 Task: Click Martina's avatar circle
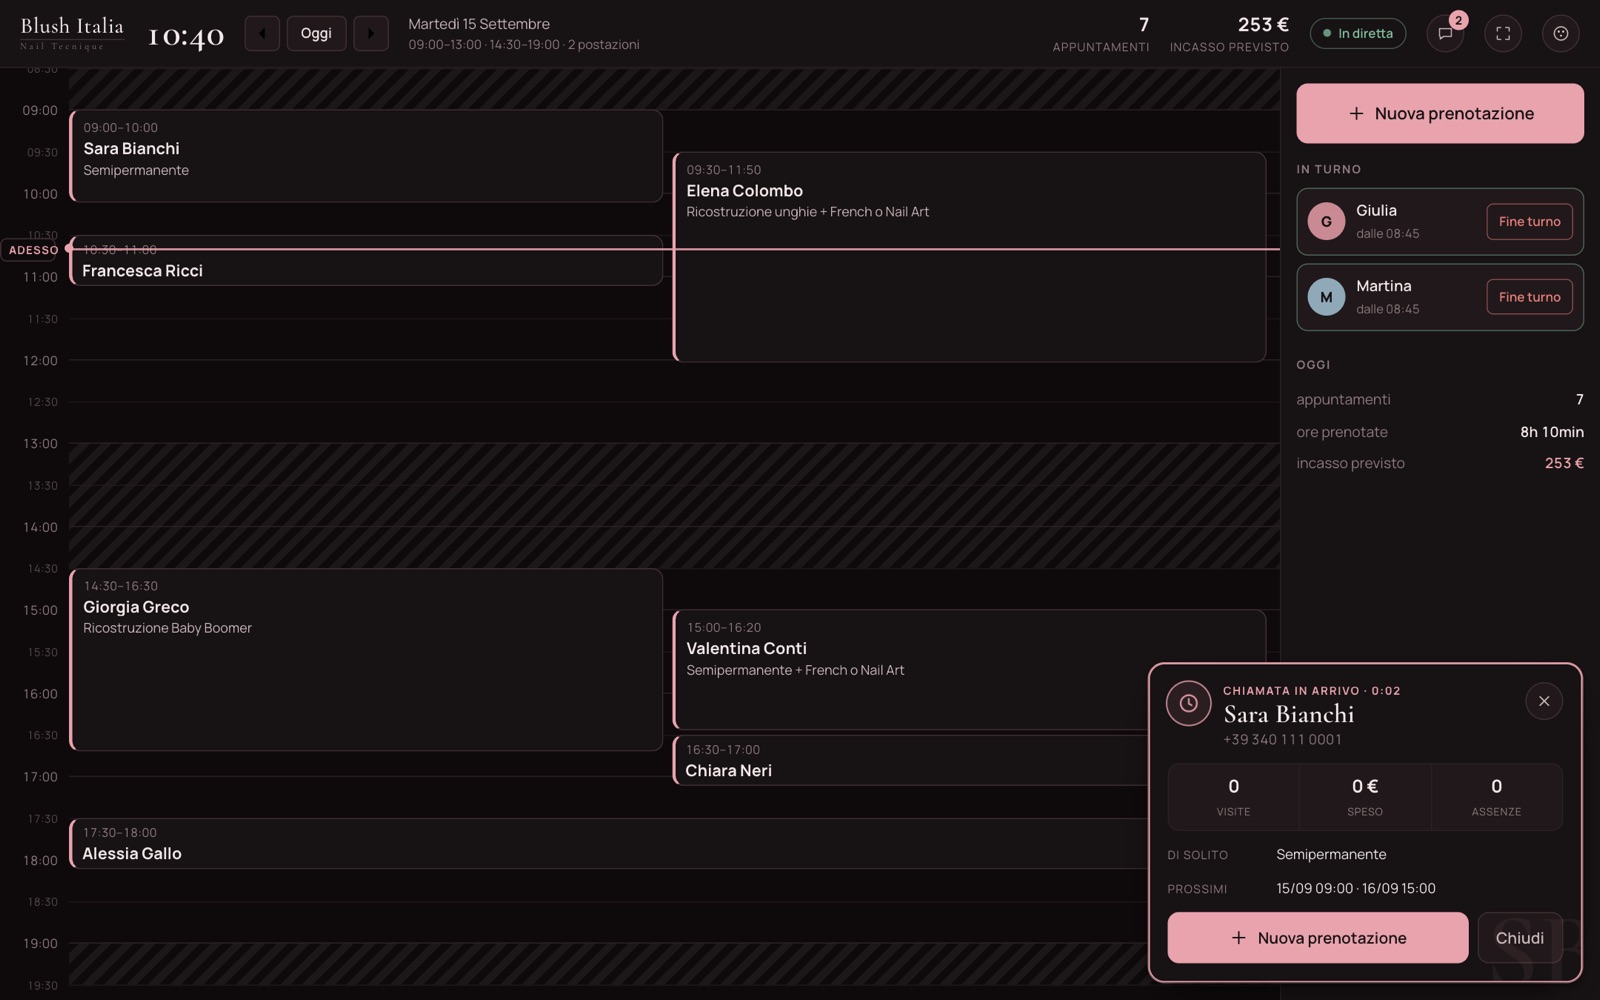click(x=1326, y=297)
